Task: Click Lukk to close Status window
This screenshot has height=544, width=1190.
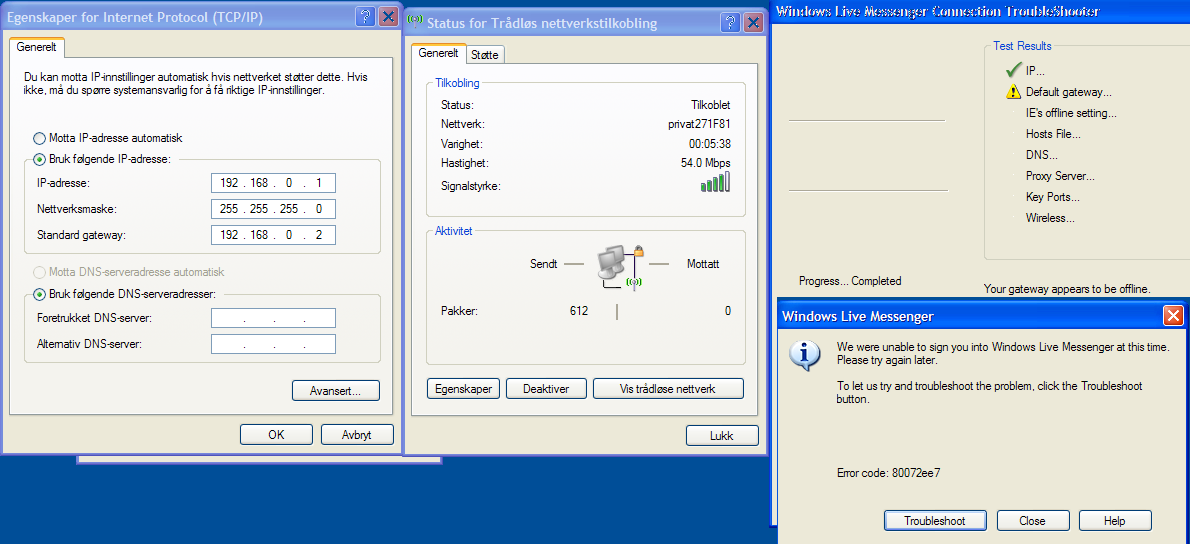Action: pyautogui.click(x=722, y=436)
